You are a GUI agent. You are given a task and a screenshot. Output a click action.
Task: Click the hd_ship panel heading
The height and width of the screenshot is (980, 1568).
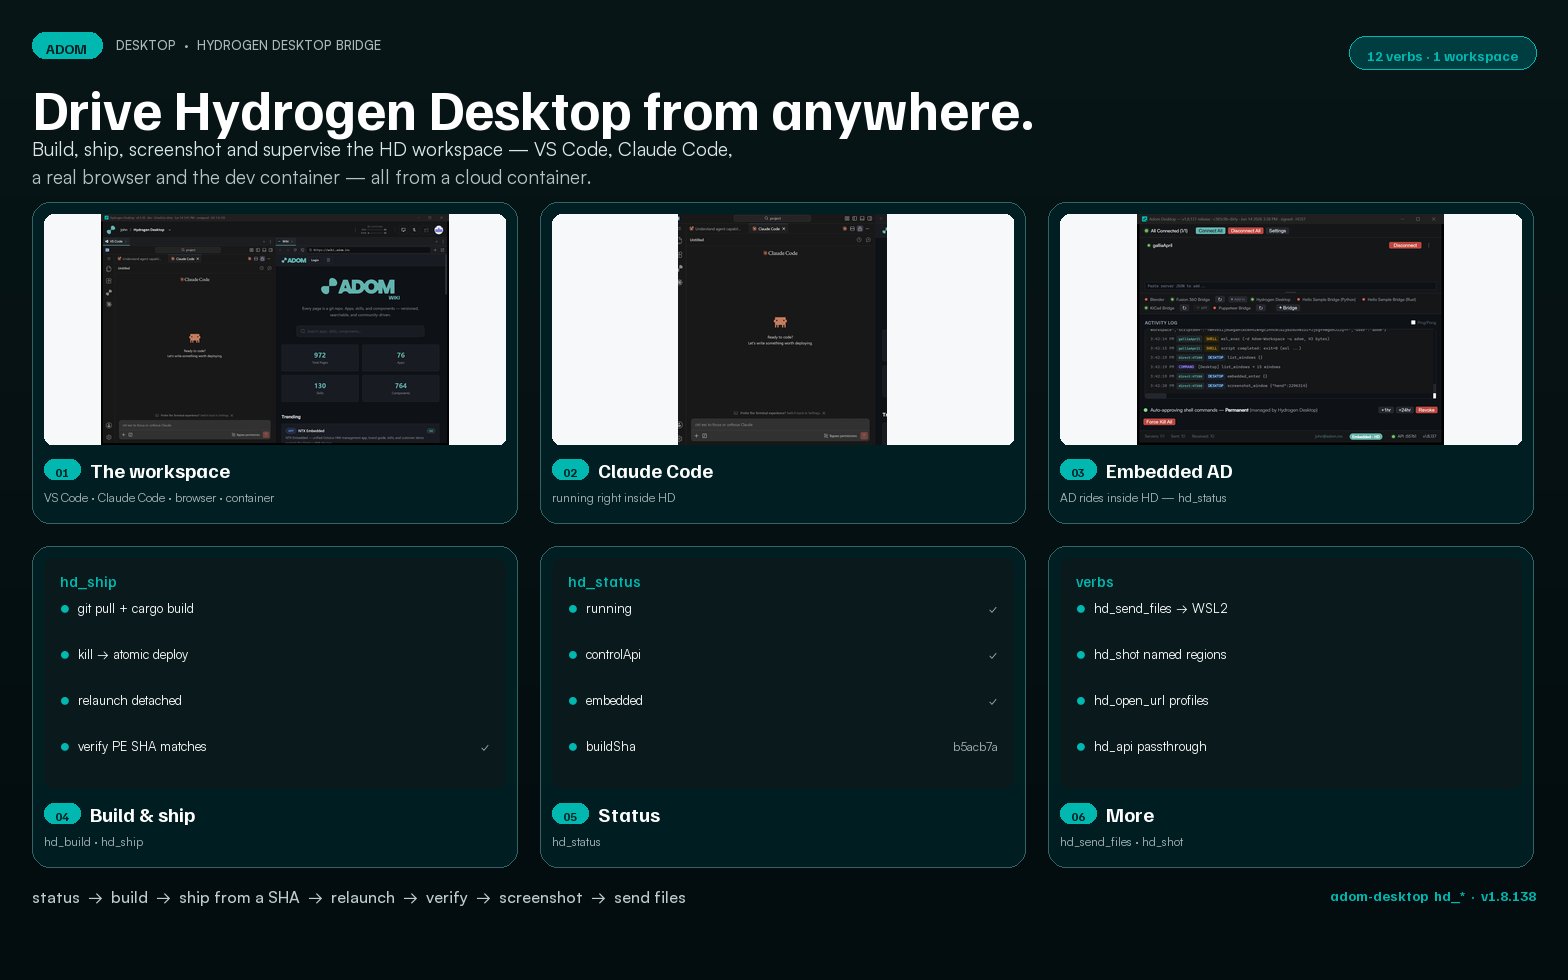[88, 582]
